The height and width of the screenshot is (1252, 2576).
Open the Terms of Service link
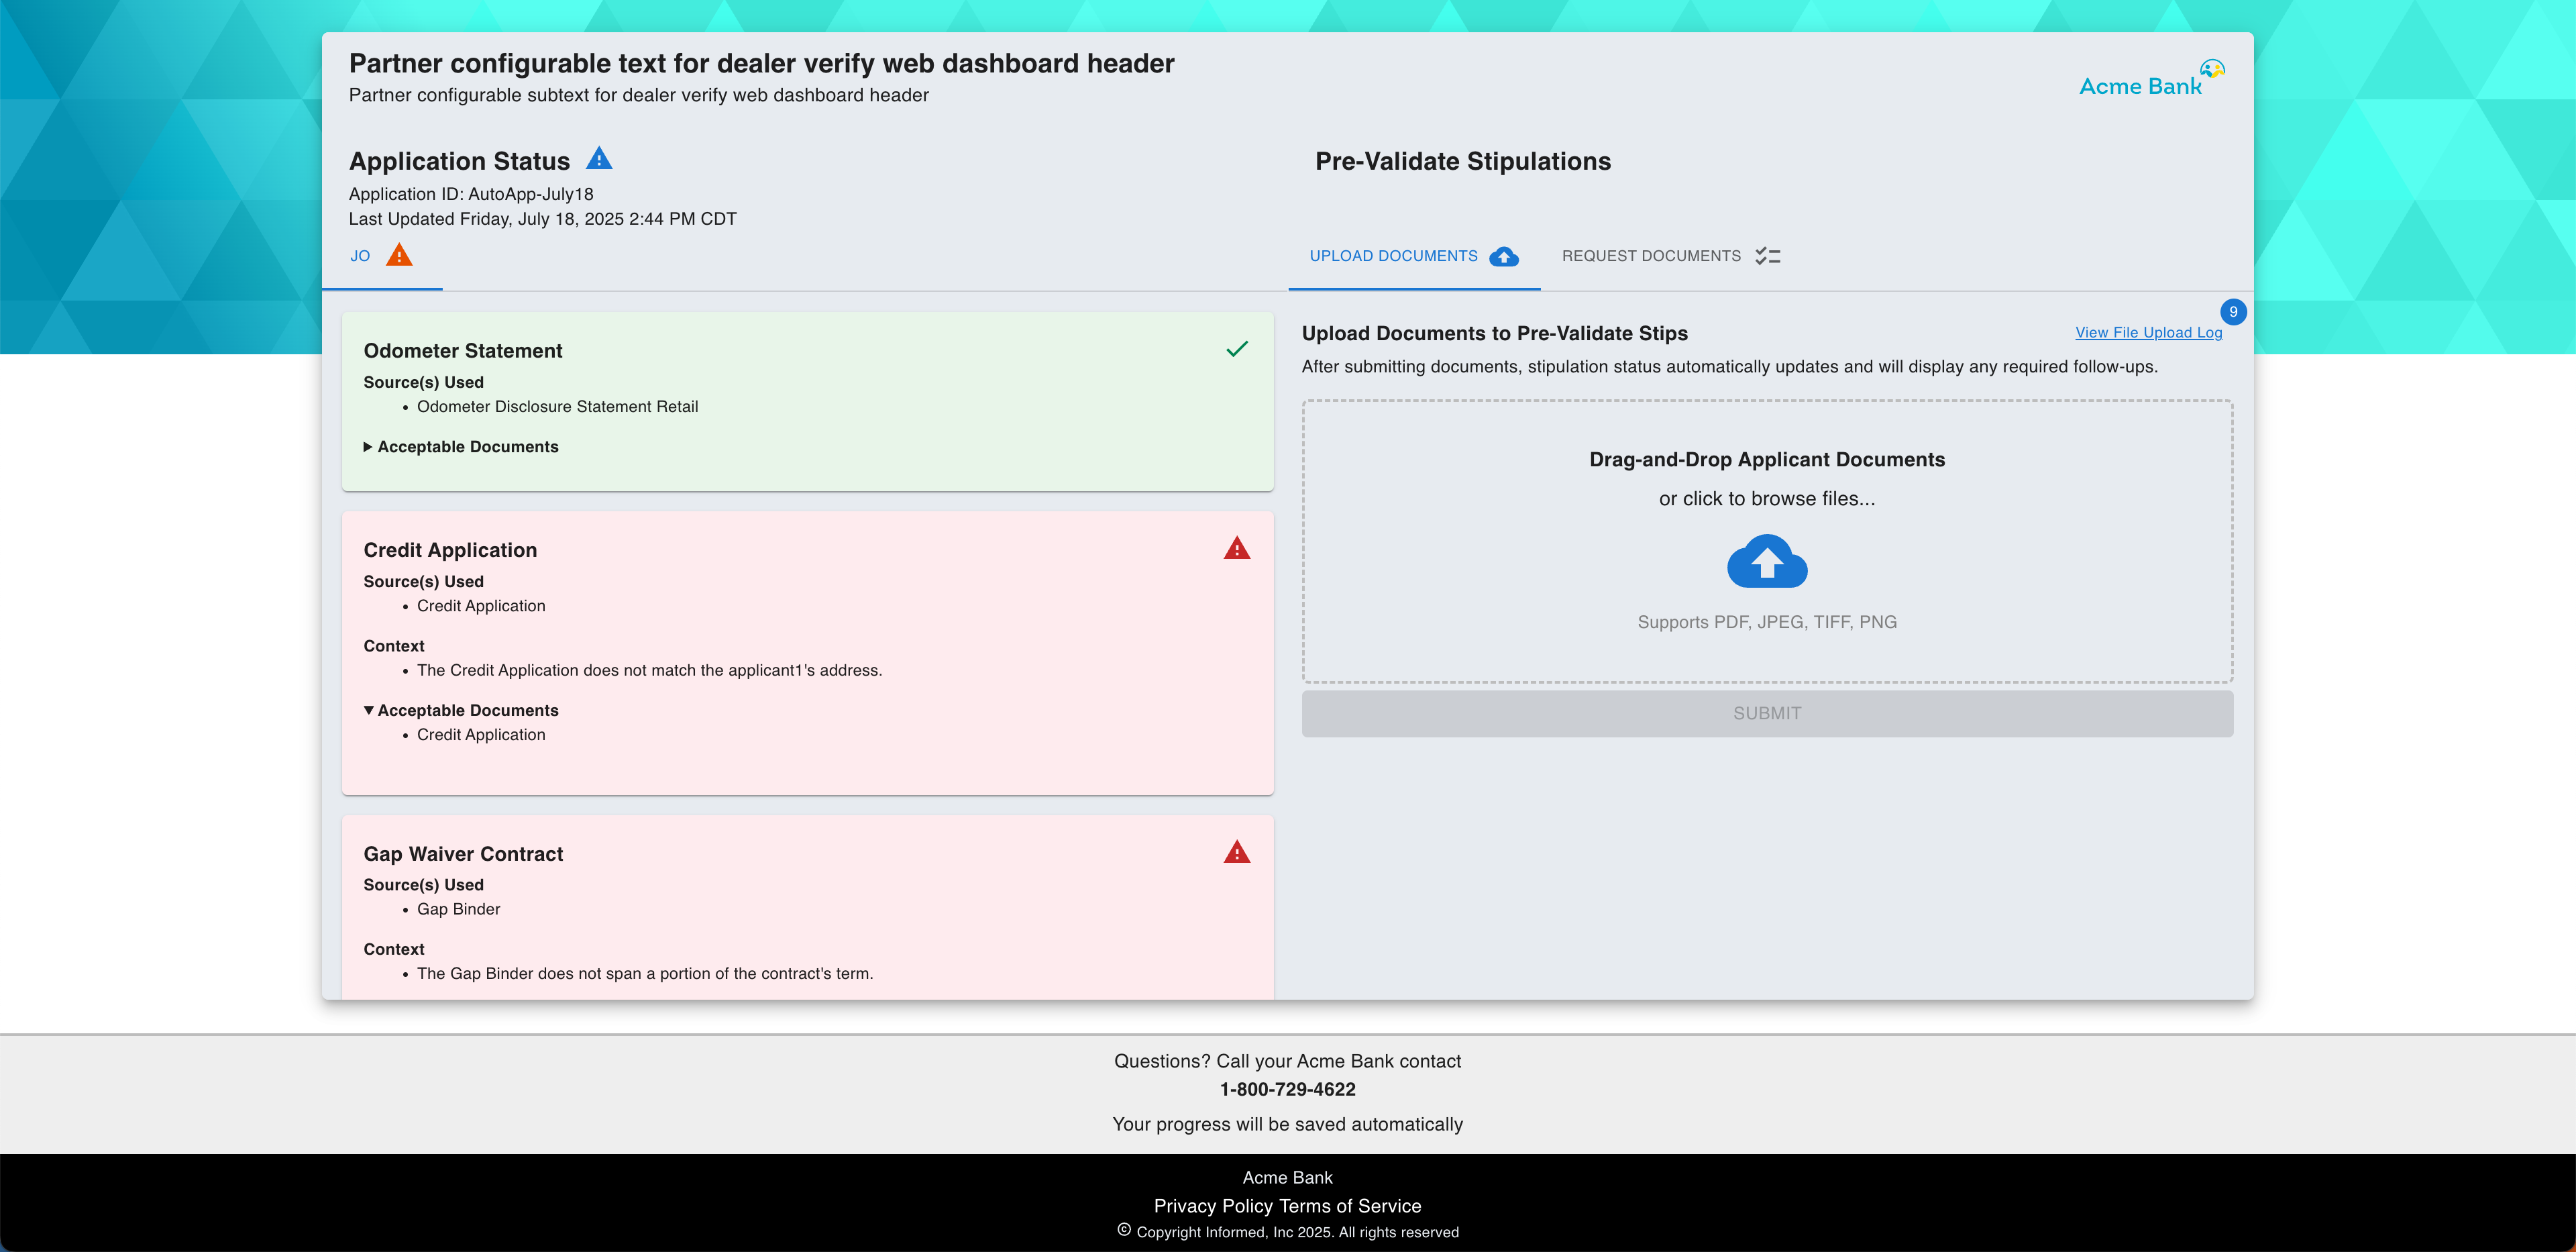pyautogui.click(x=1350, y=1206)
